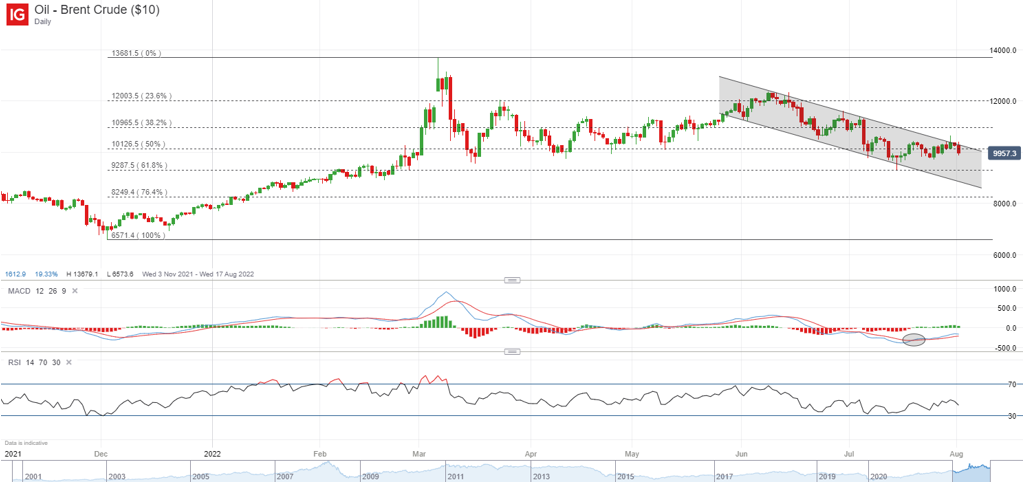The width and height of the screenshot is (1027, 485).
Task: Open RSI 14 70 30 settings label
Action: (33, 361)
